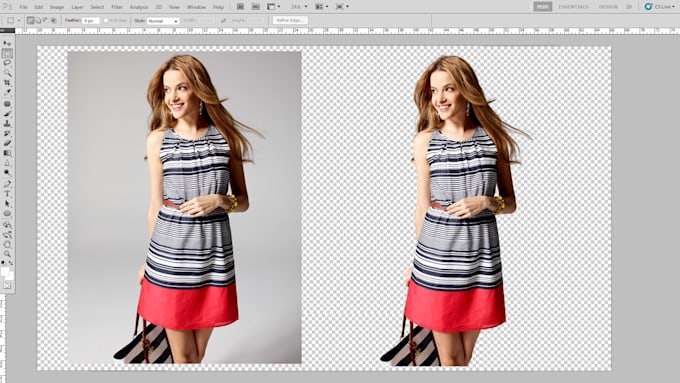Select the Spot Healing Brush tool

[x=7, y=104]
